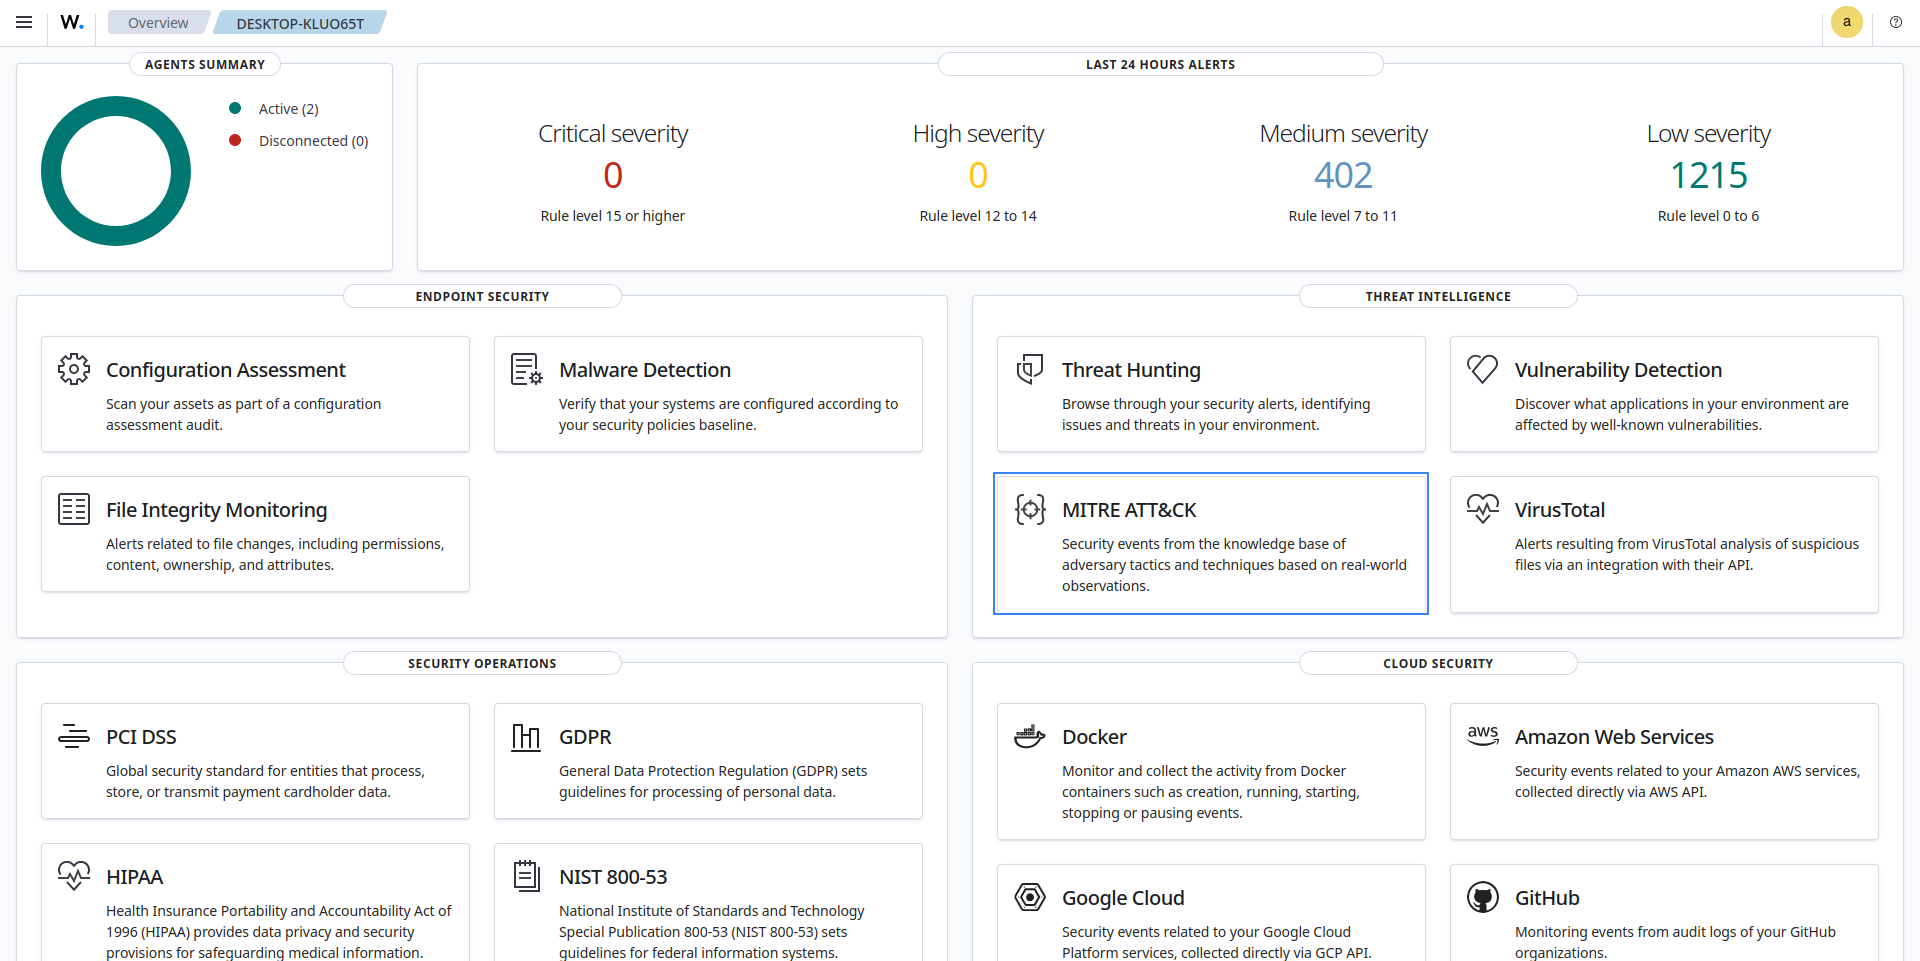Click the Wazuh logo icon
This screenshot has width=1920, height=961.
point(72,22)
